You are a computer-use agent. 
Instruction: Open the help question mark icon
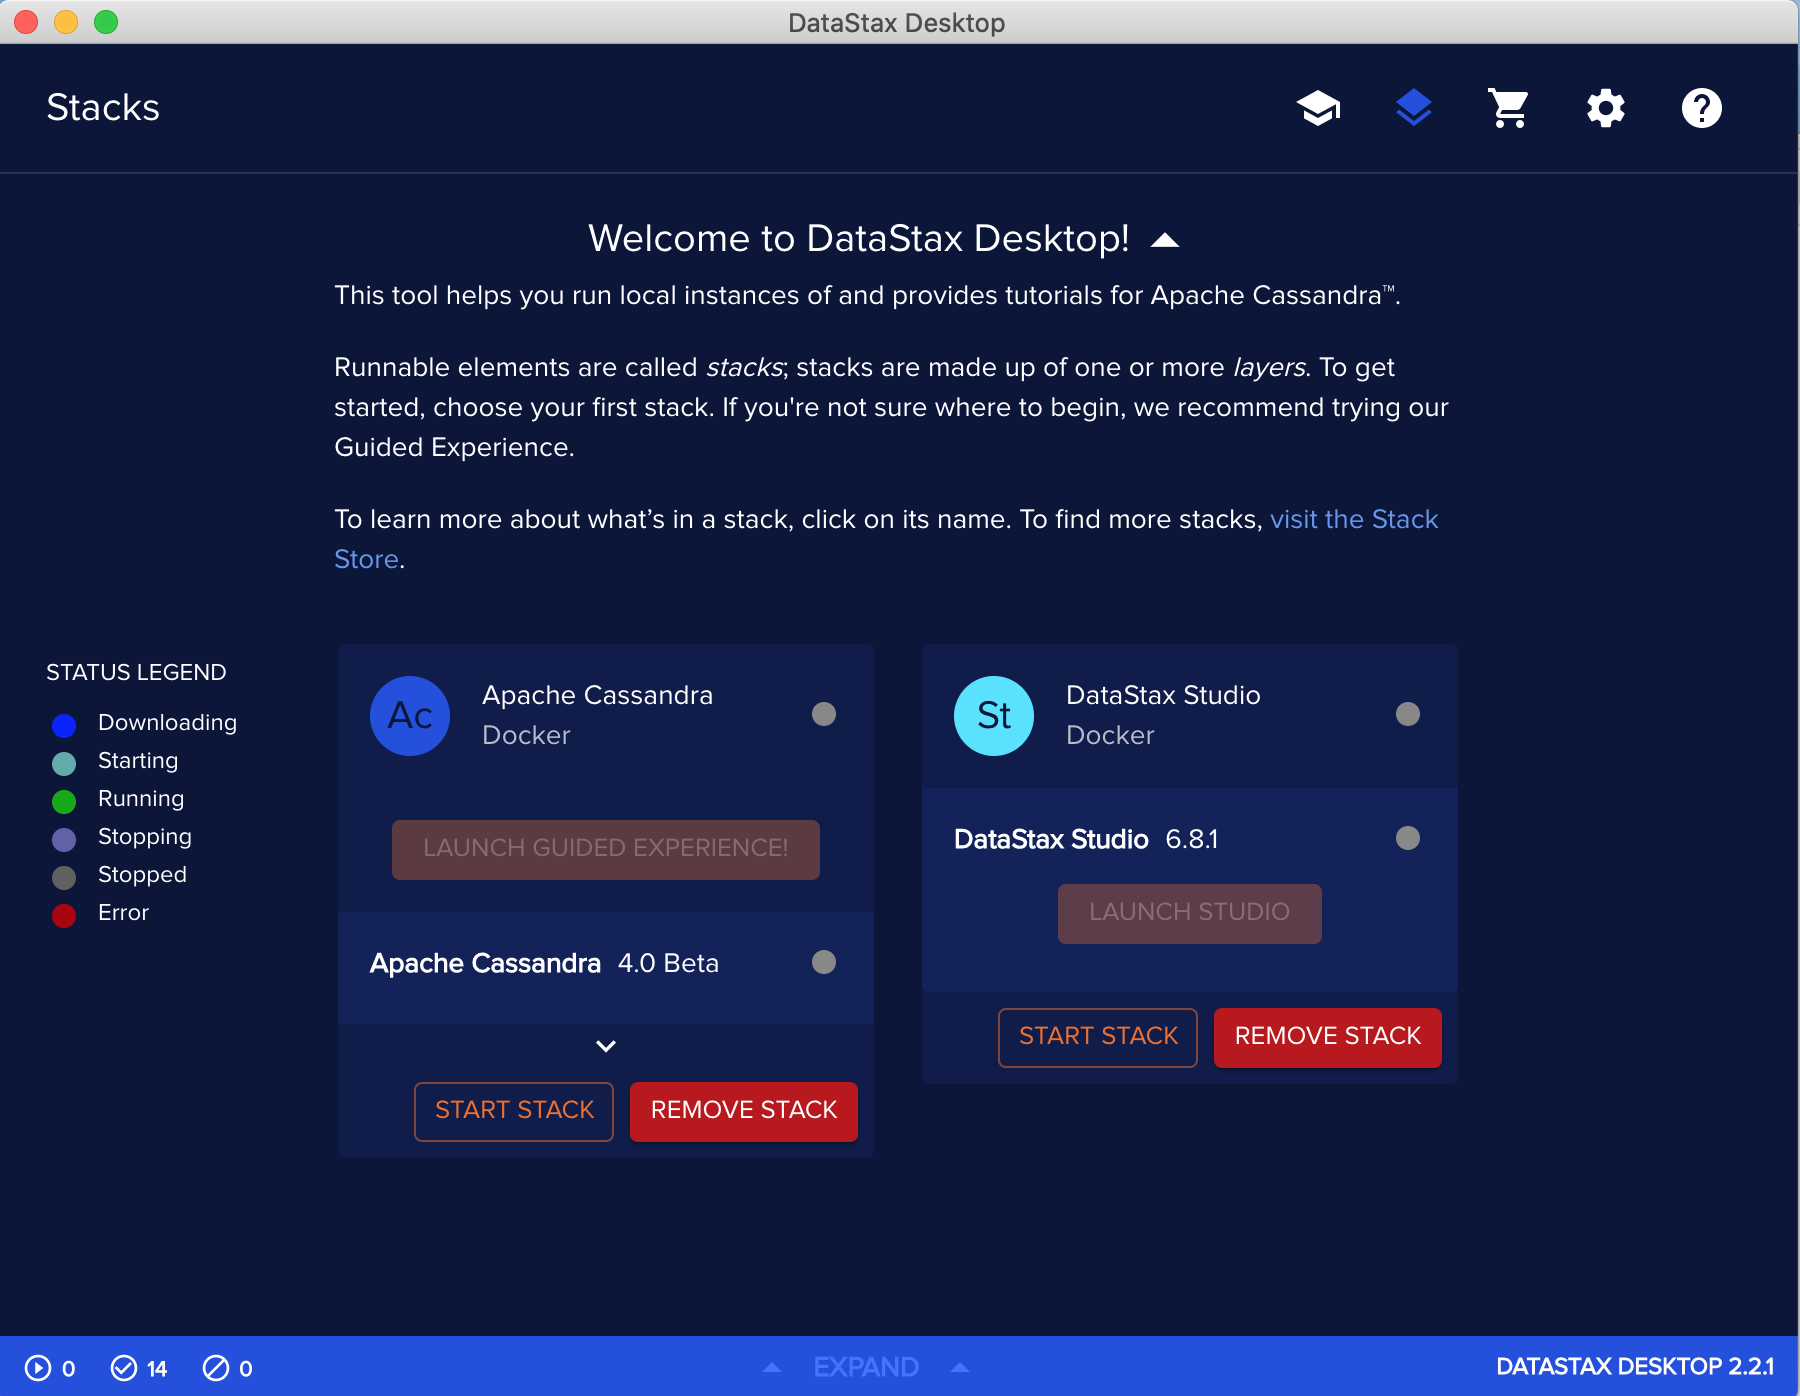1701,107
